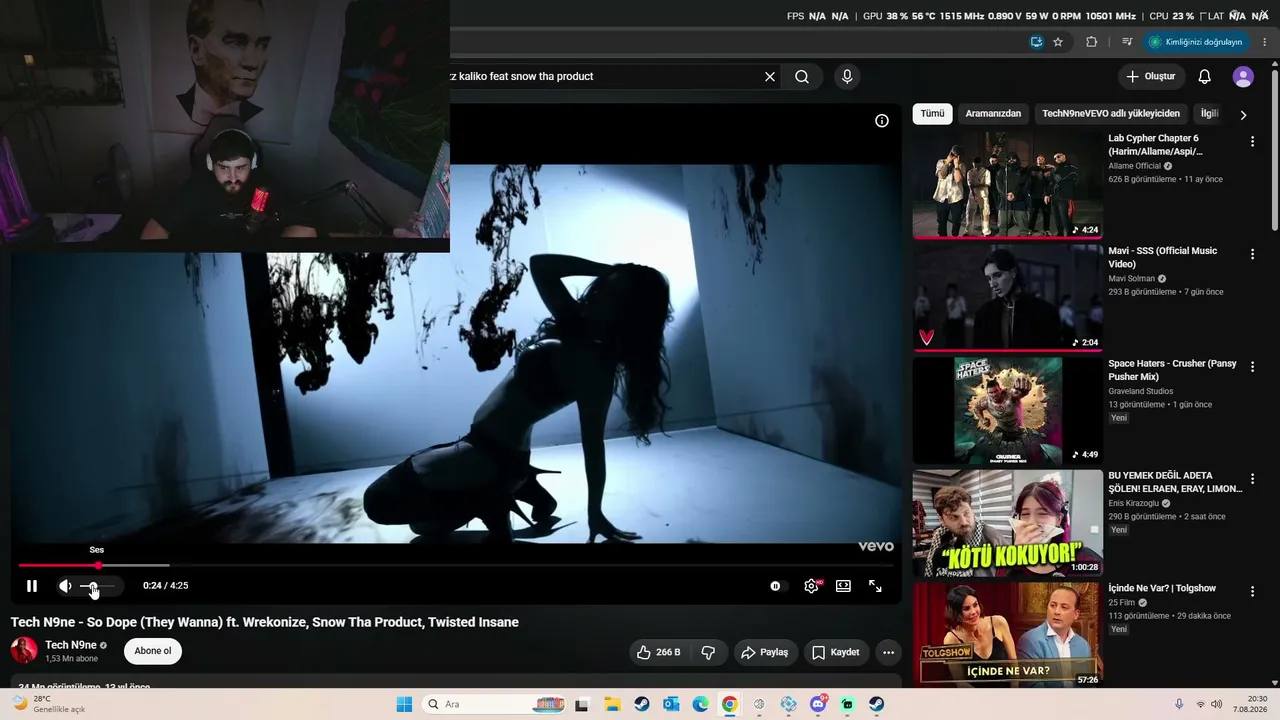Save the video with Kaydet

pos(836,652)
